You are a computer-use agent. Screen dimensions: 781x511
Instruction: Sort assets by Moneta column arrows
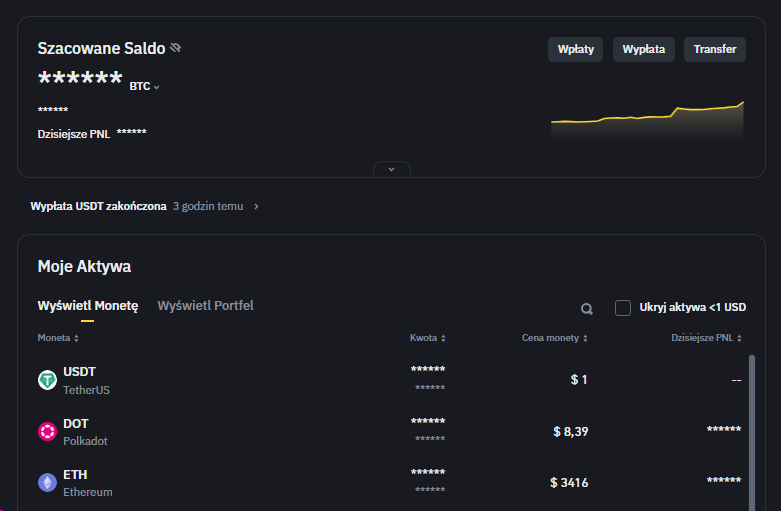pos(76,339)
